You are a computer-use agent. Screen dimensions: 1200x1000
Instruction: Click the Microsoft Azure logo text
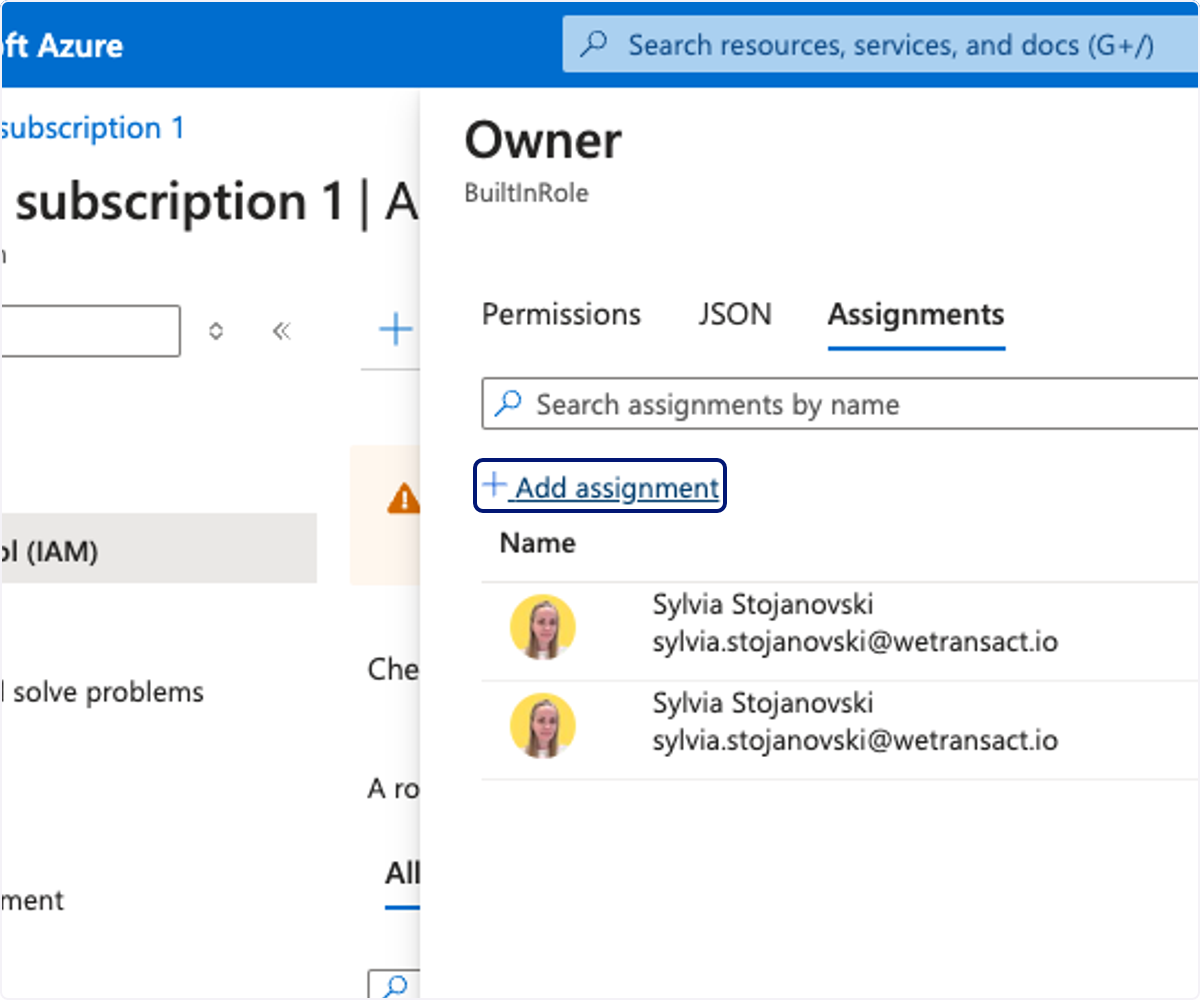pos(62,45)
